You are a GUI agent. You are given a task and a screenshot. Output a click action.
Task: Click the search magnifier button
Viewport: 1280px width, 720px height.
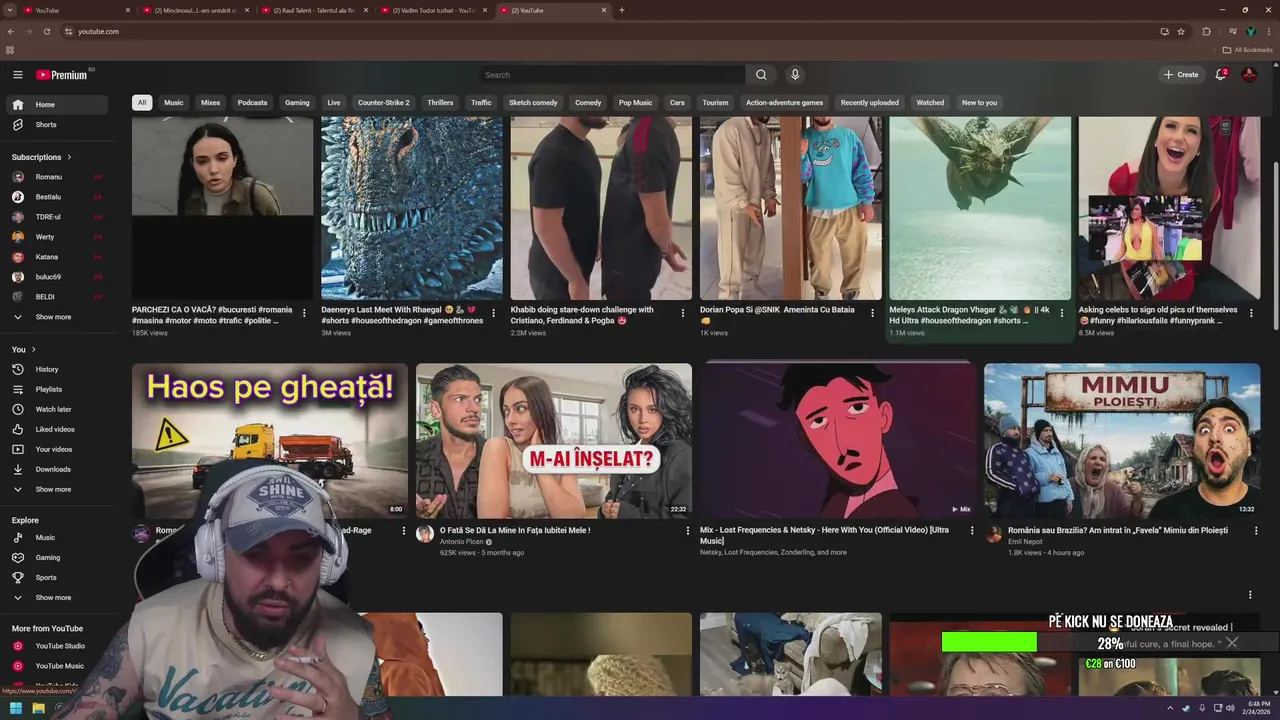(x=761, y=75)
